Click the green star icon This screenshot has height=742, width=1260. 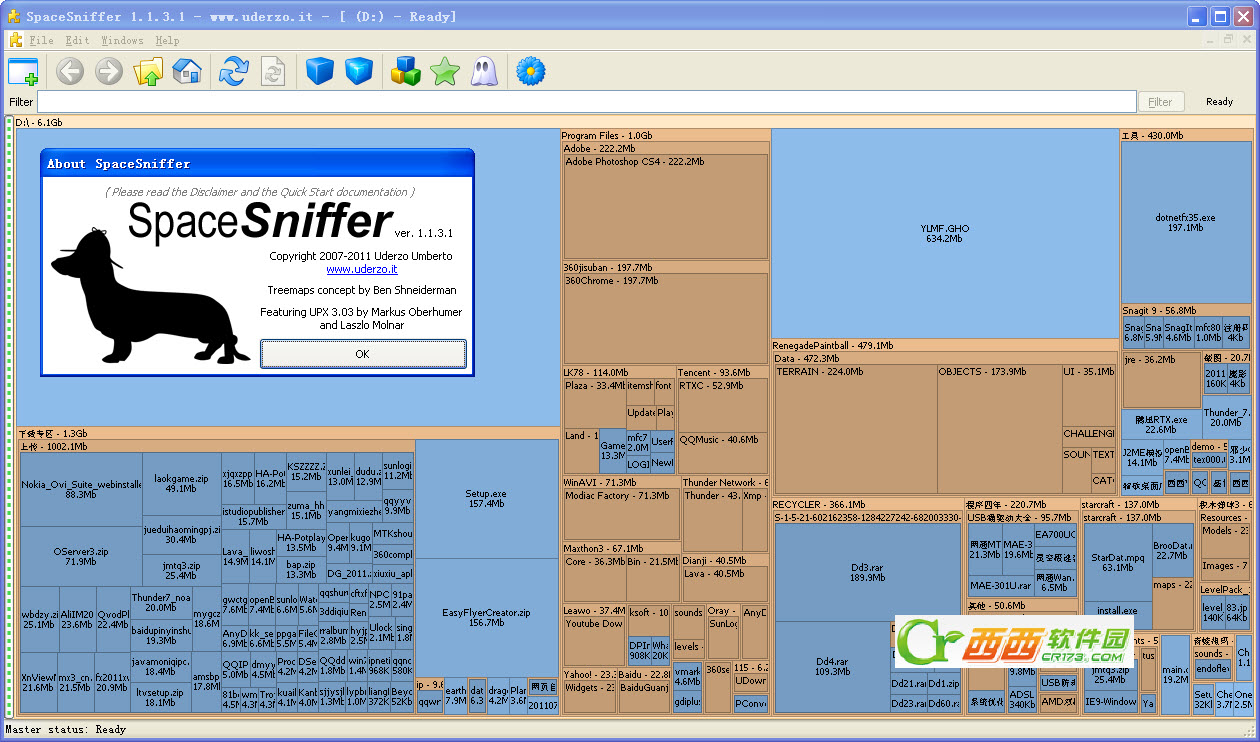tap(445, 71)
